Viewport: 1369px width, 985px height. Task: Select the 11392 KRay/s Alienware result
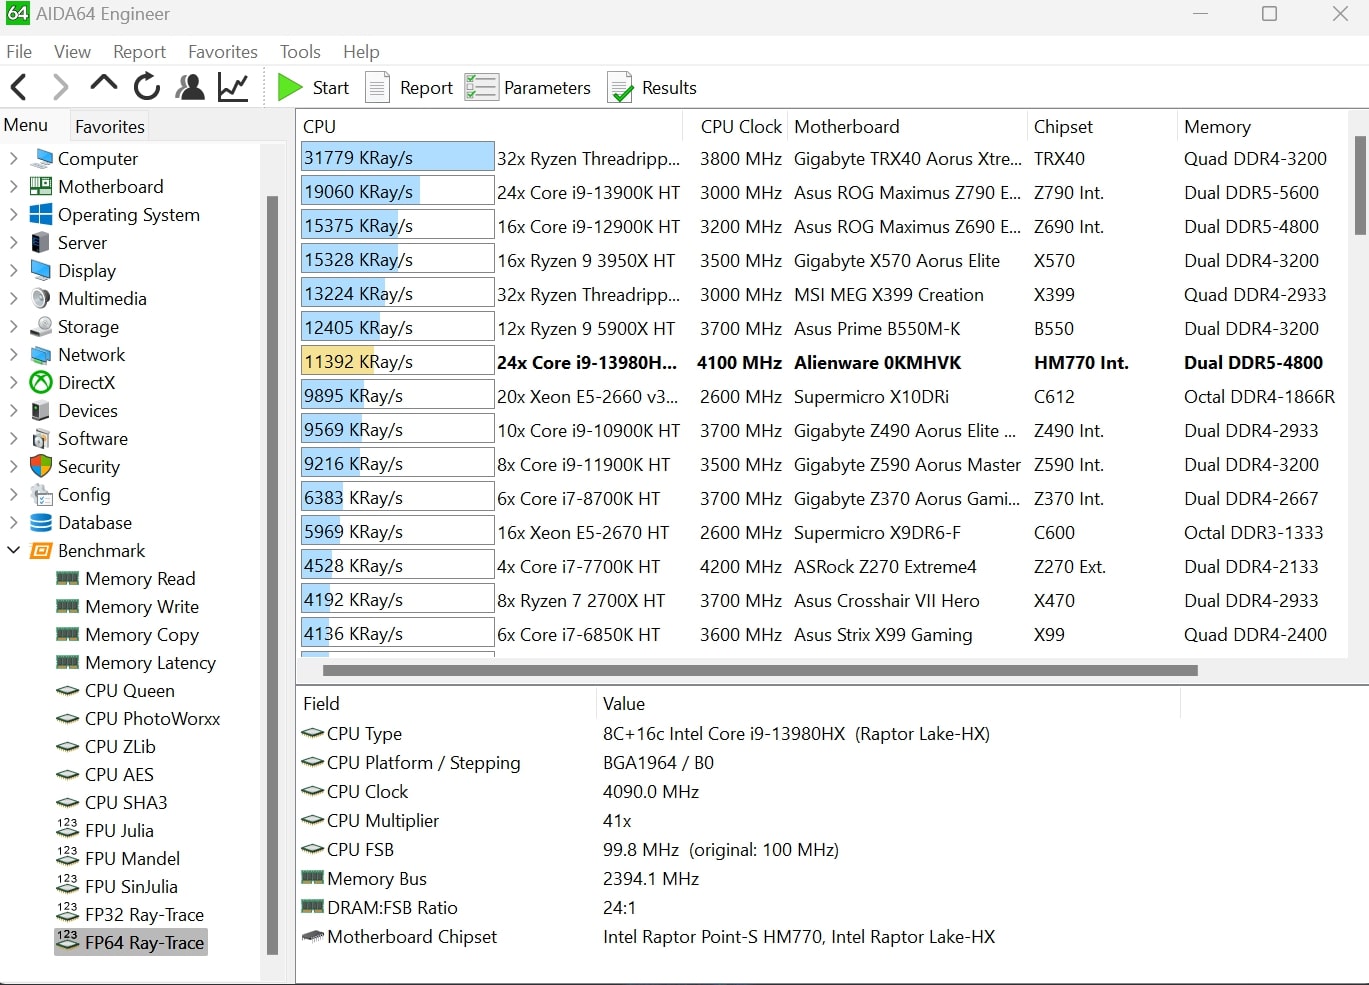click(x=823, y=362)
